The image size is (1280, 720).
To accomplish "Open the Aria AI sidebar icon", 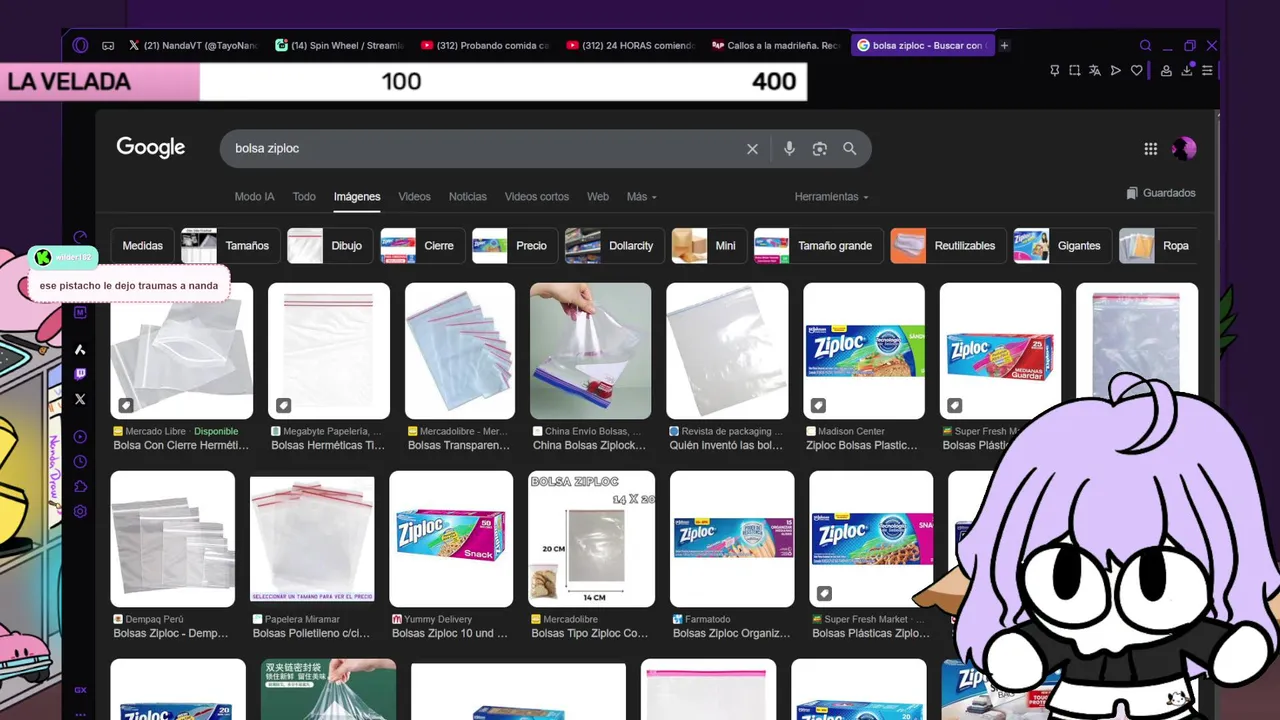I will click(x=80, y=349).
